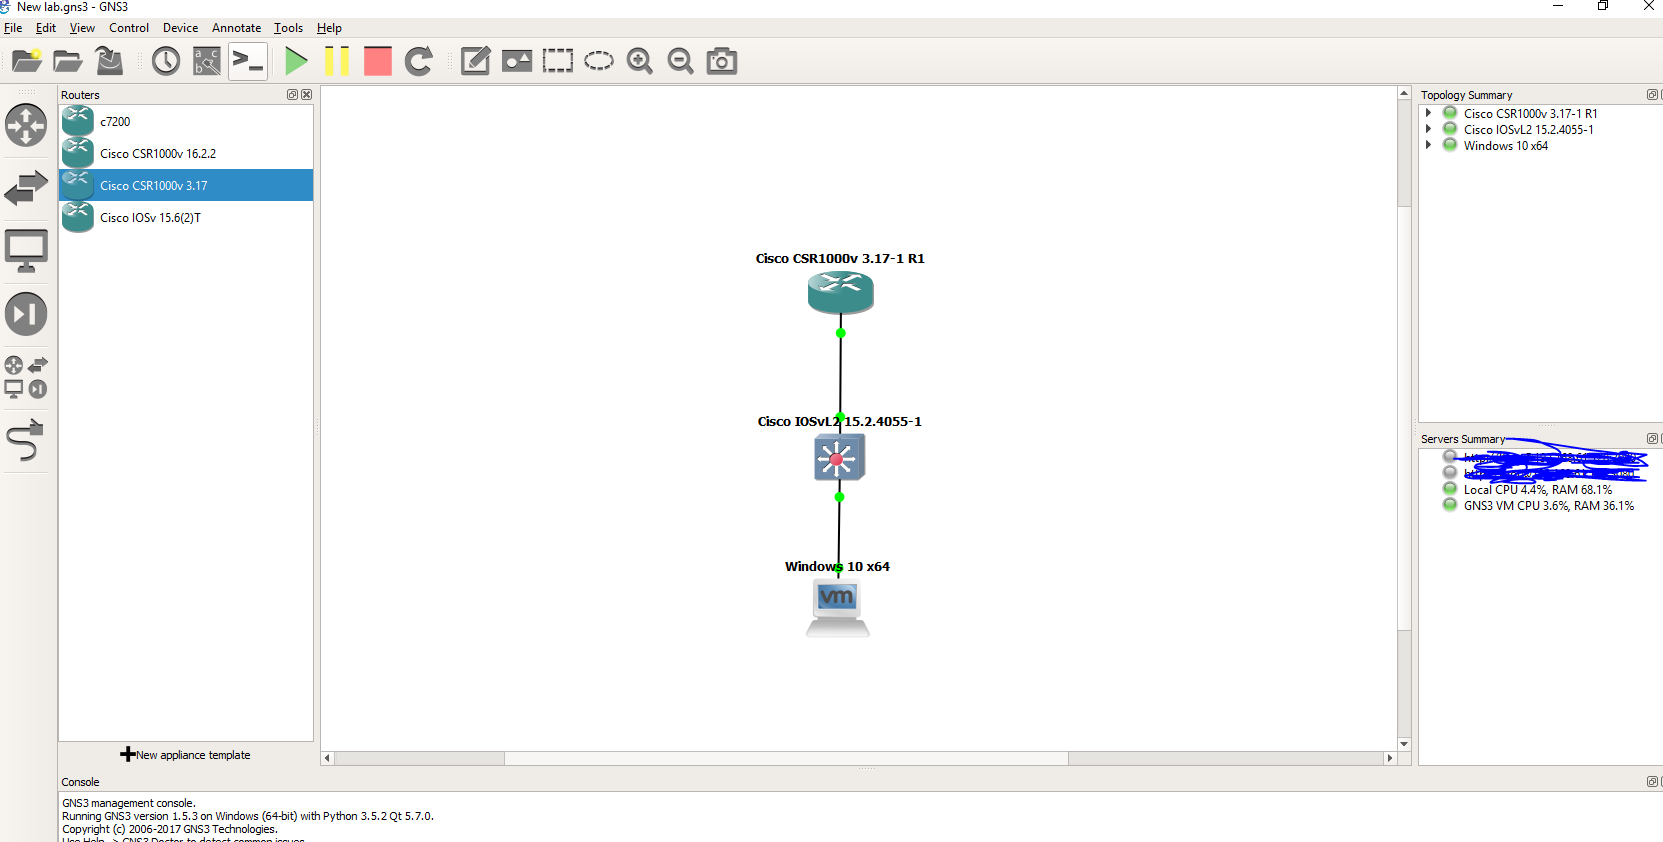
Task: Select Cisco IOSv 15.6(2)T template
Action: tap(186, 217)
